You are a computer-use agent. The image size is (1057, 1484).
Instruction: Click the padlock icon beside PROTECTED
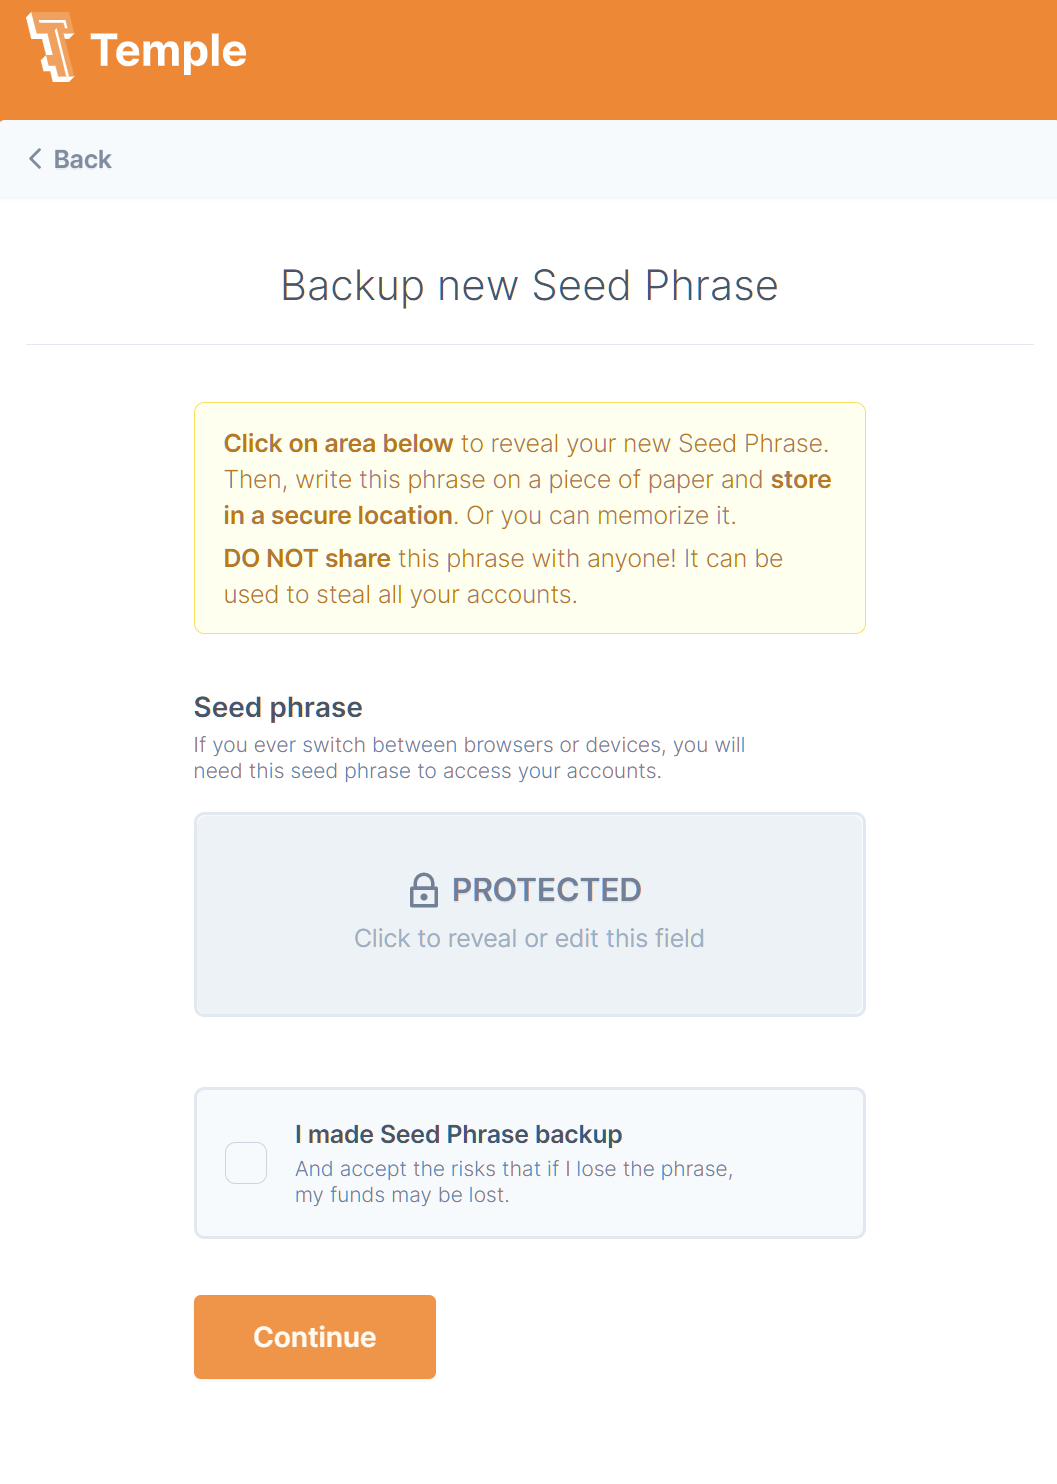pyautogui.click(x=424, y=890)
